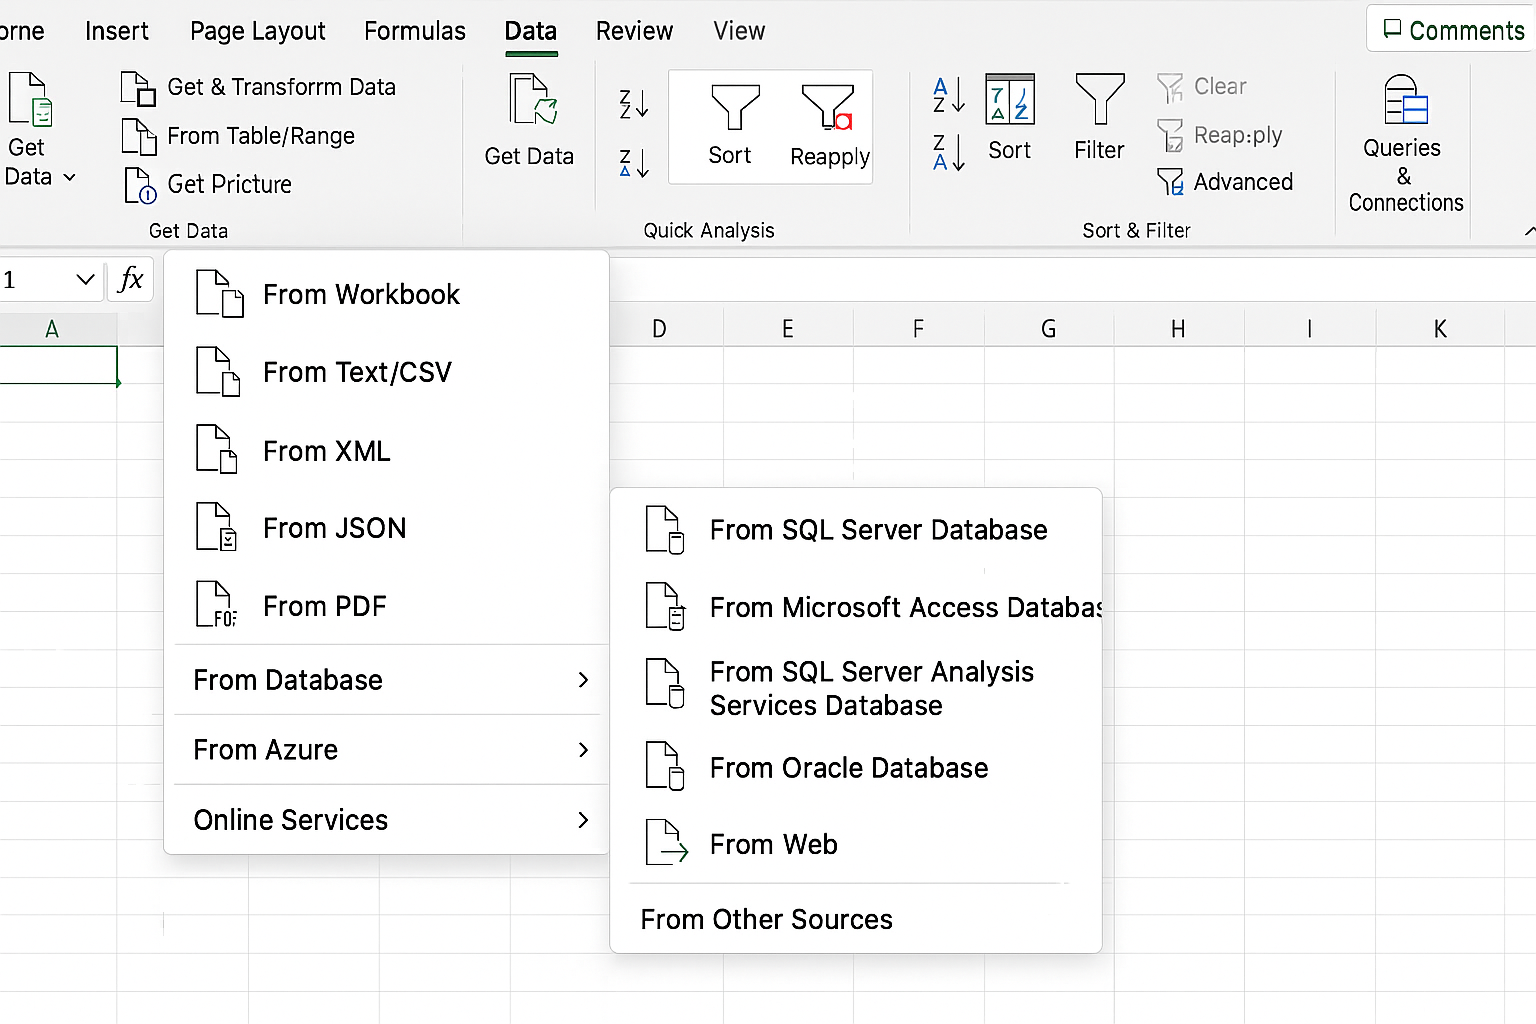Toggle the Filter funnel
Screen dimensions: 1536x1024
(1099, 118)
